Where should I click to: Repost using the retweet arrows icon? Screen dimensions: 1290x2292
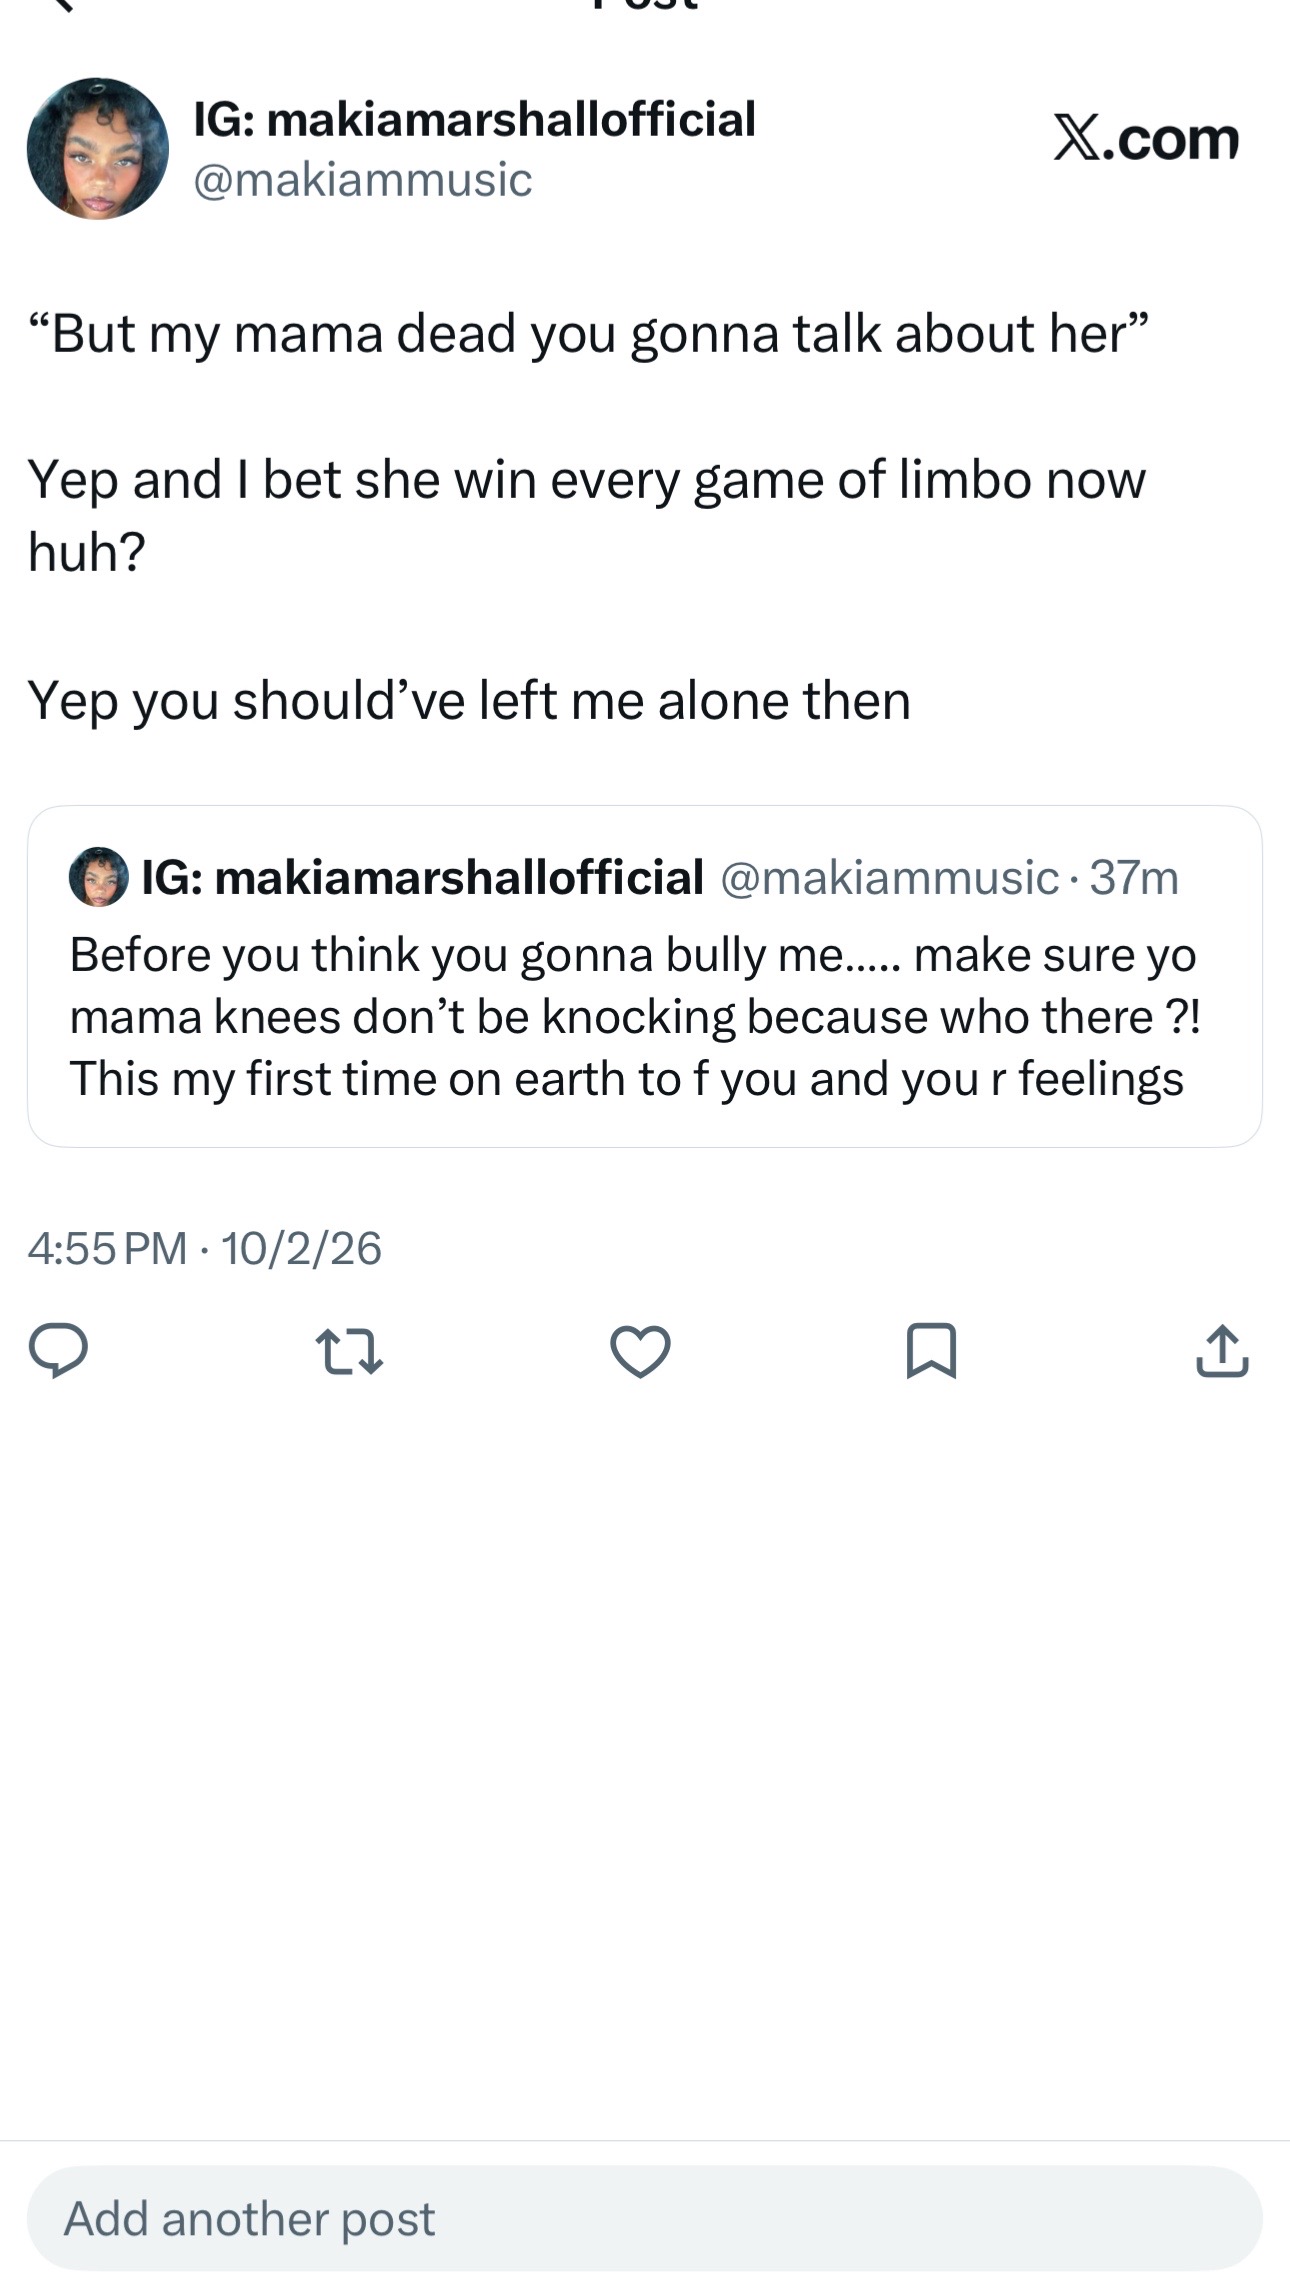(x=349, y=1351)
